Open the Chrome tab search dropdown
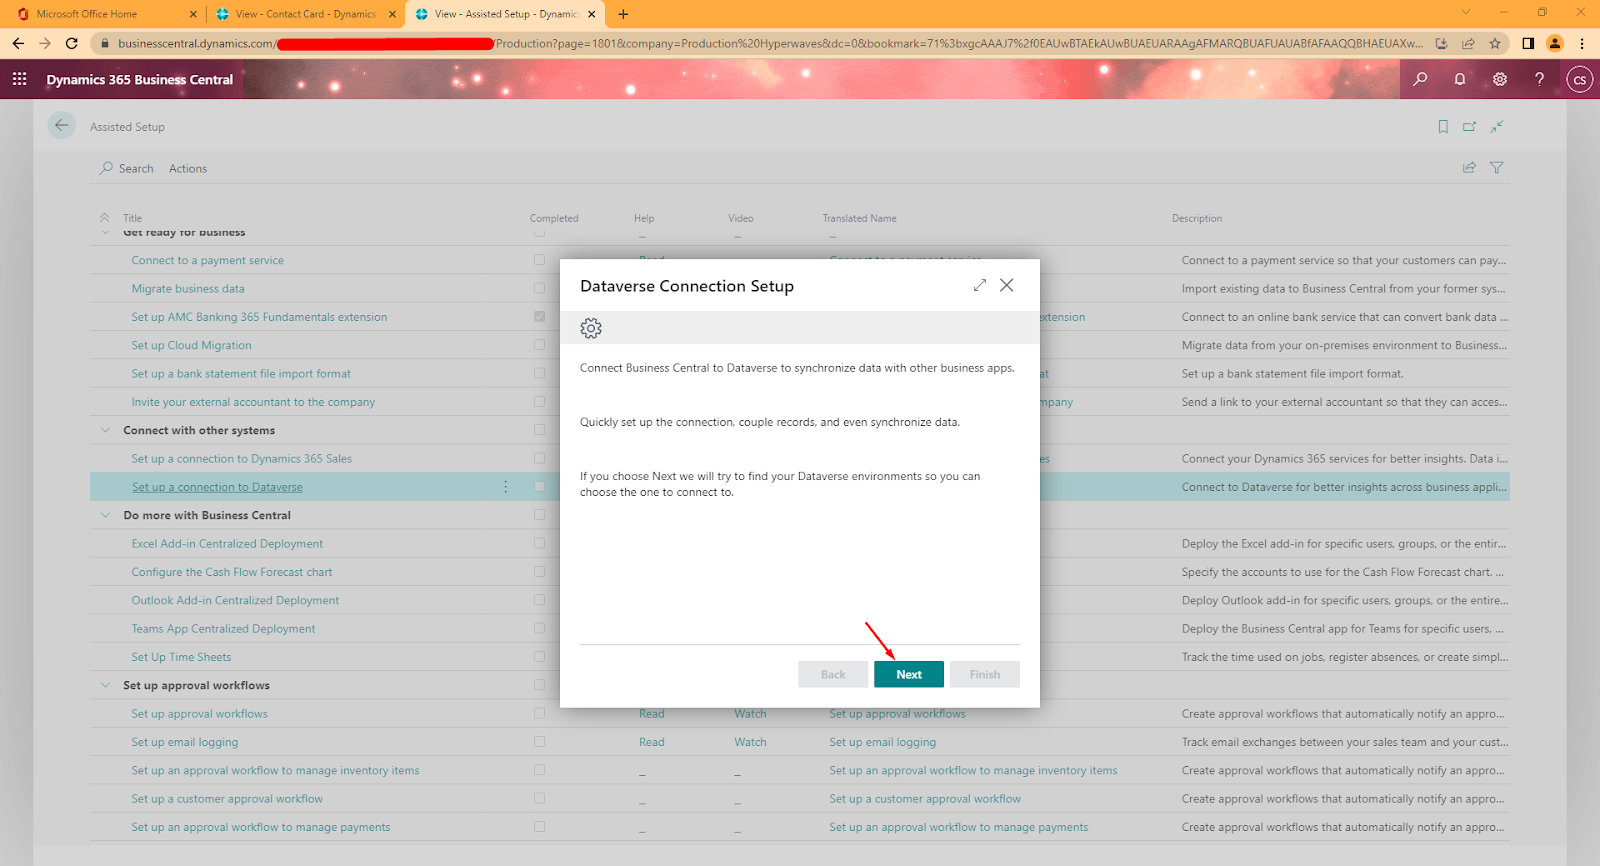The image size is (1600, 866). point(1466,13)
